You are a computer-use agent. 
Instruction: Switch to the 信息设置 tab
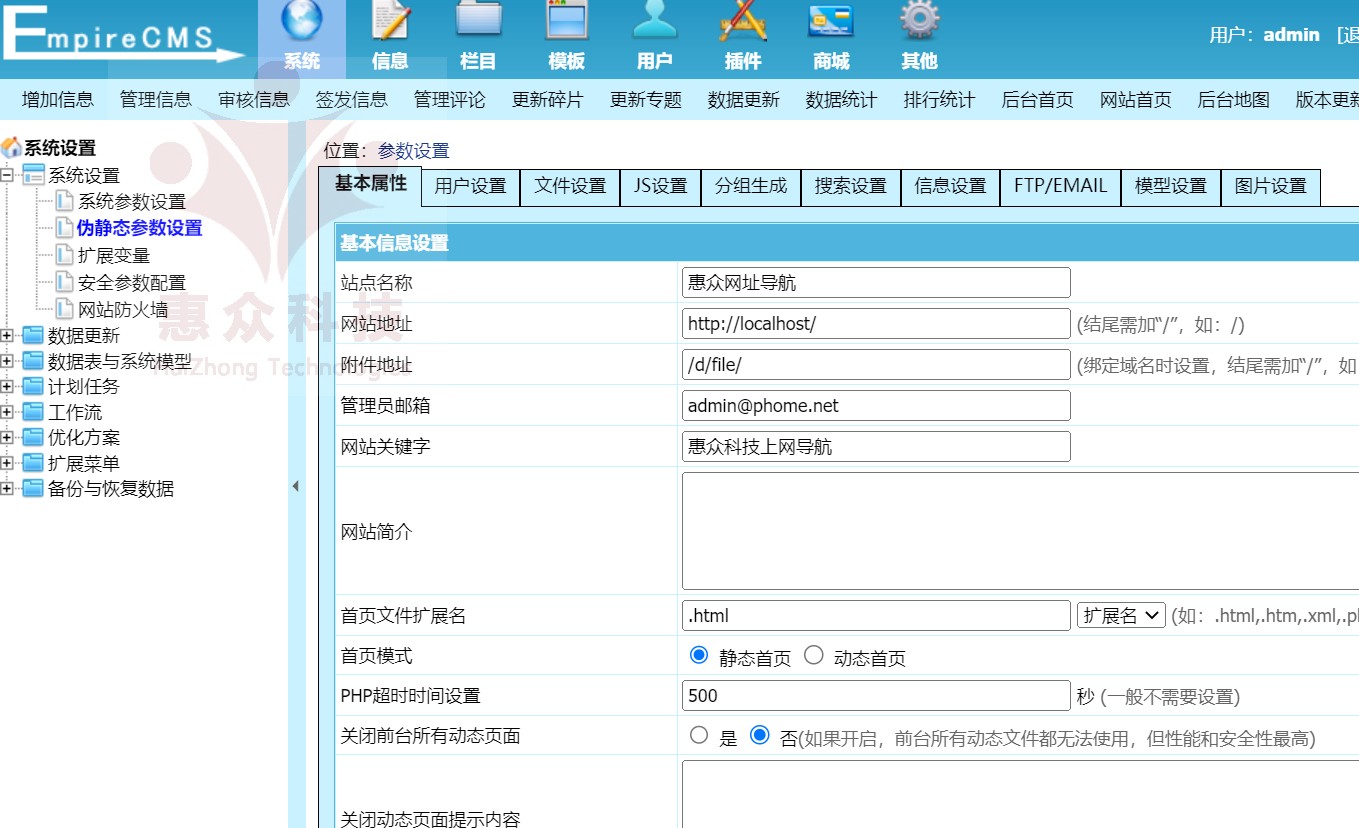tap(950, 187)
